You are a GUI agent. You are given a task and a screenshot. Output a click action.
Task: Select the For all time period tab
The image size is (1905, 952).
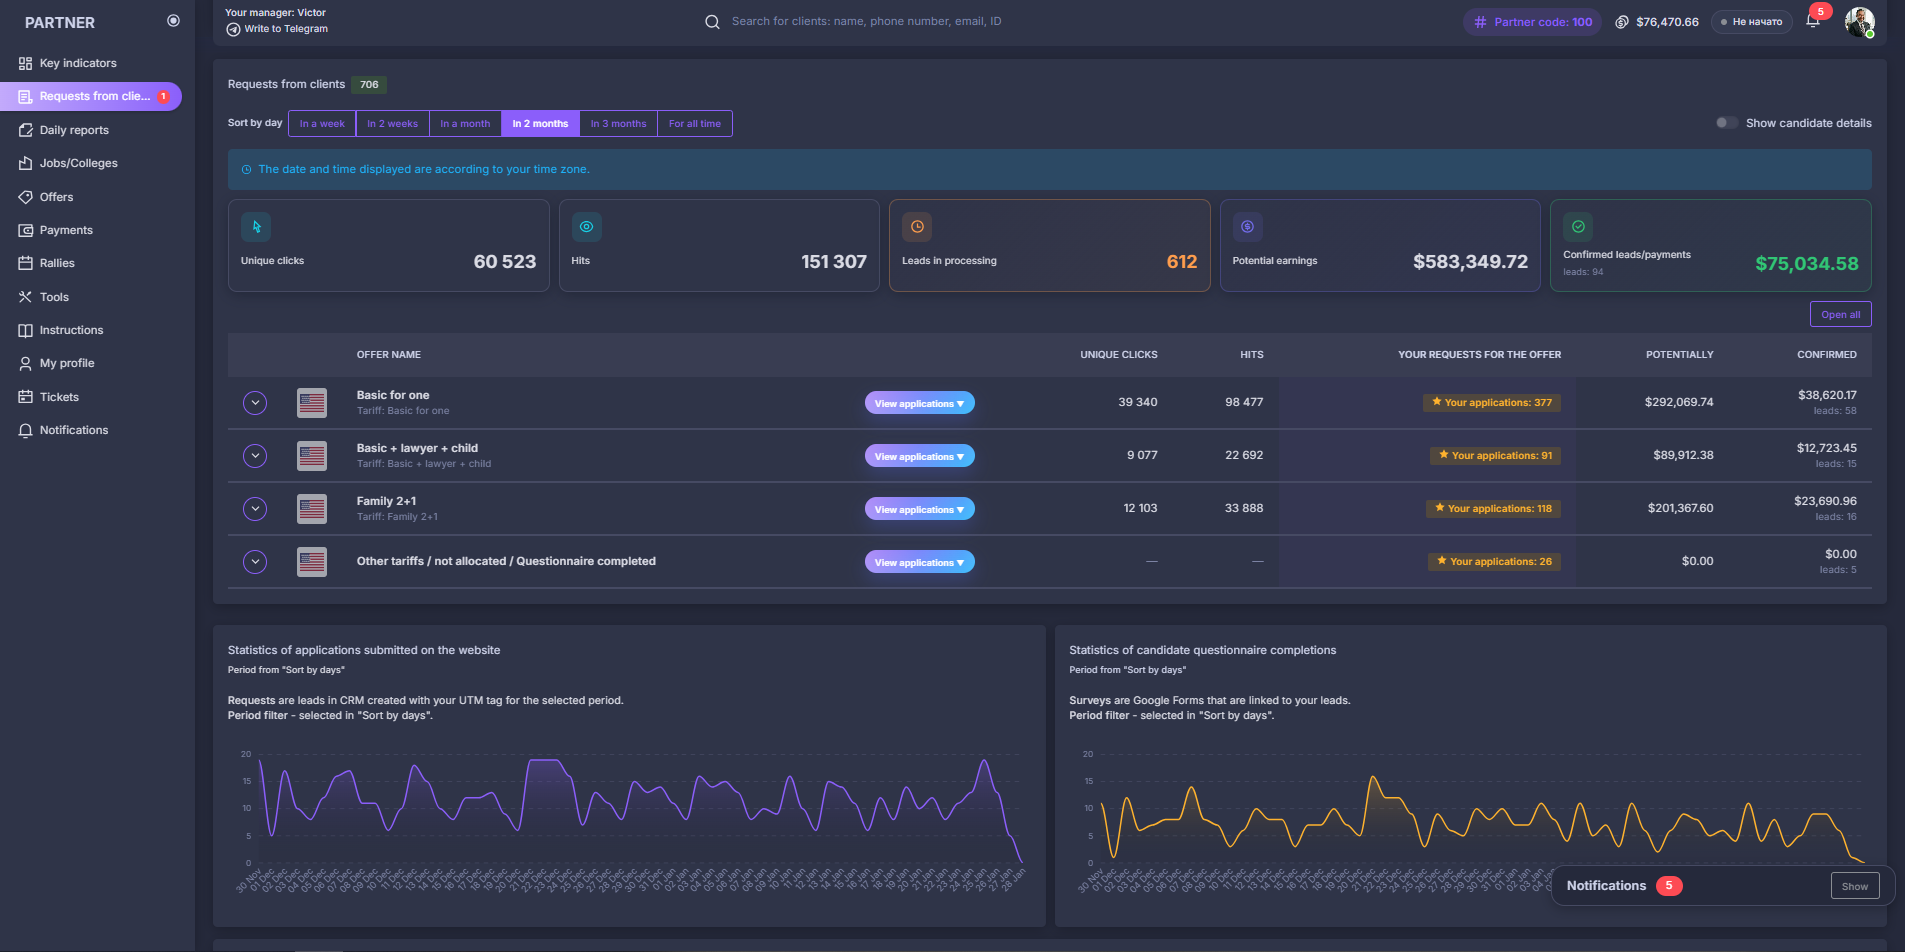coord(694,123)
